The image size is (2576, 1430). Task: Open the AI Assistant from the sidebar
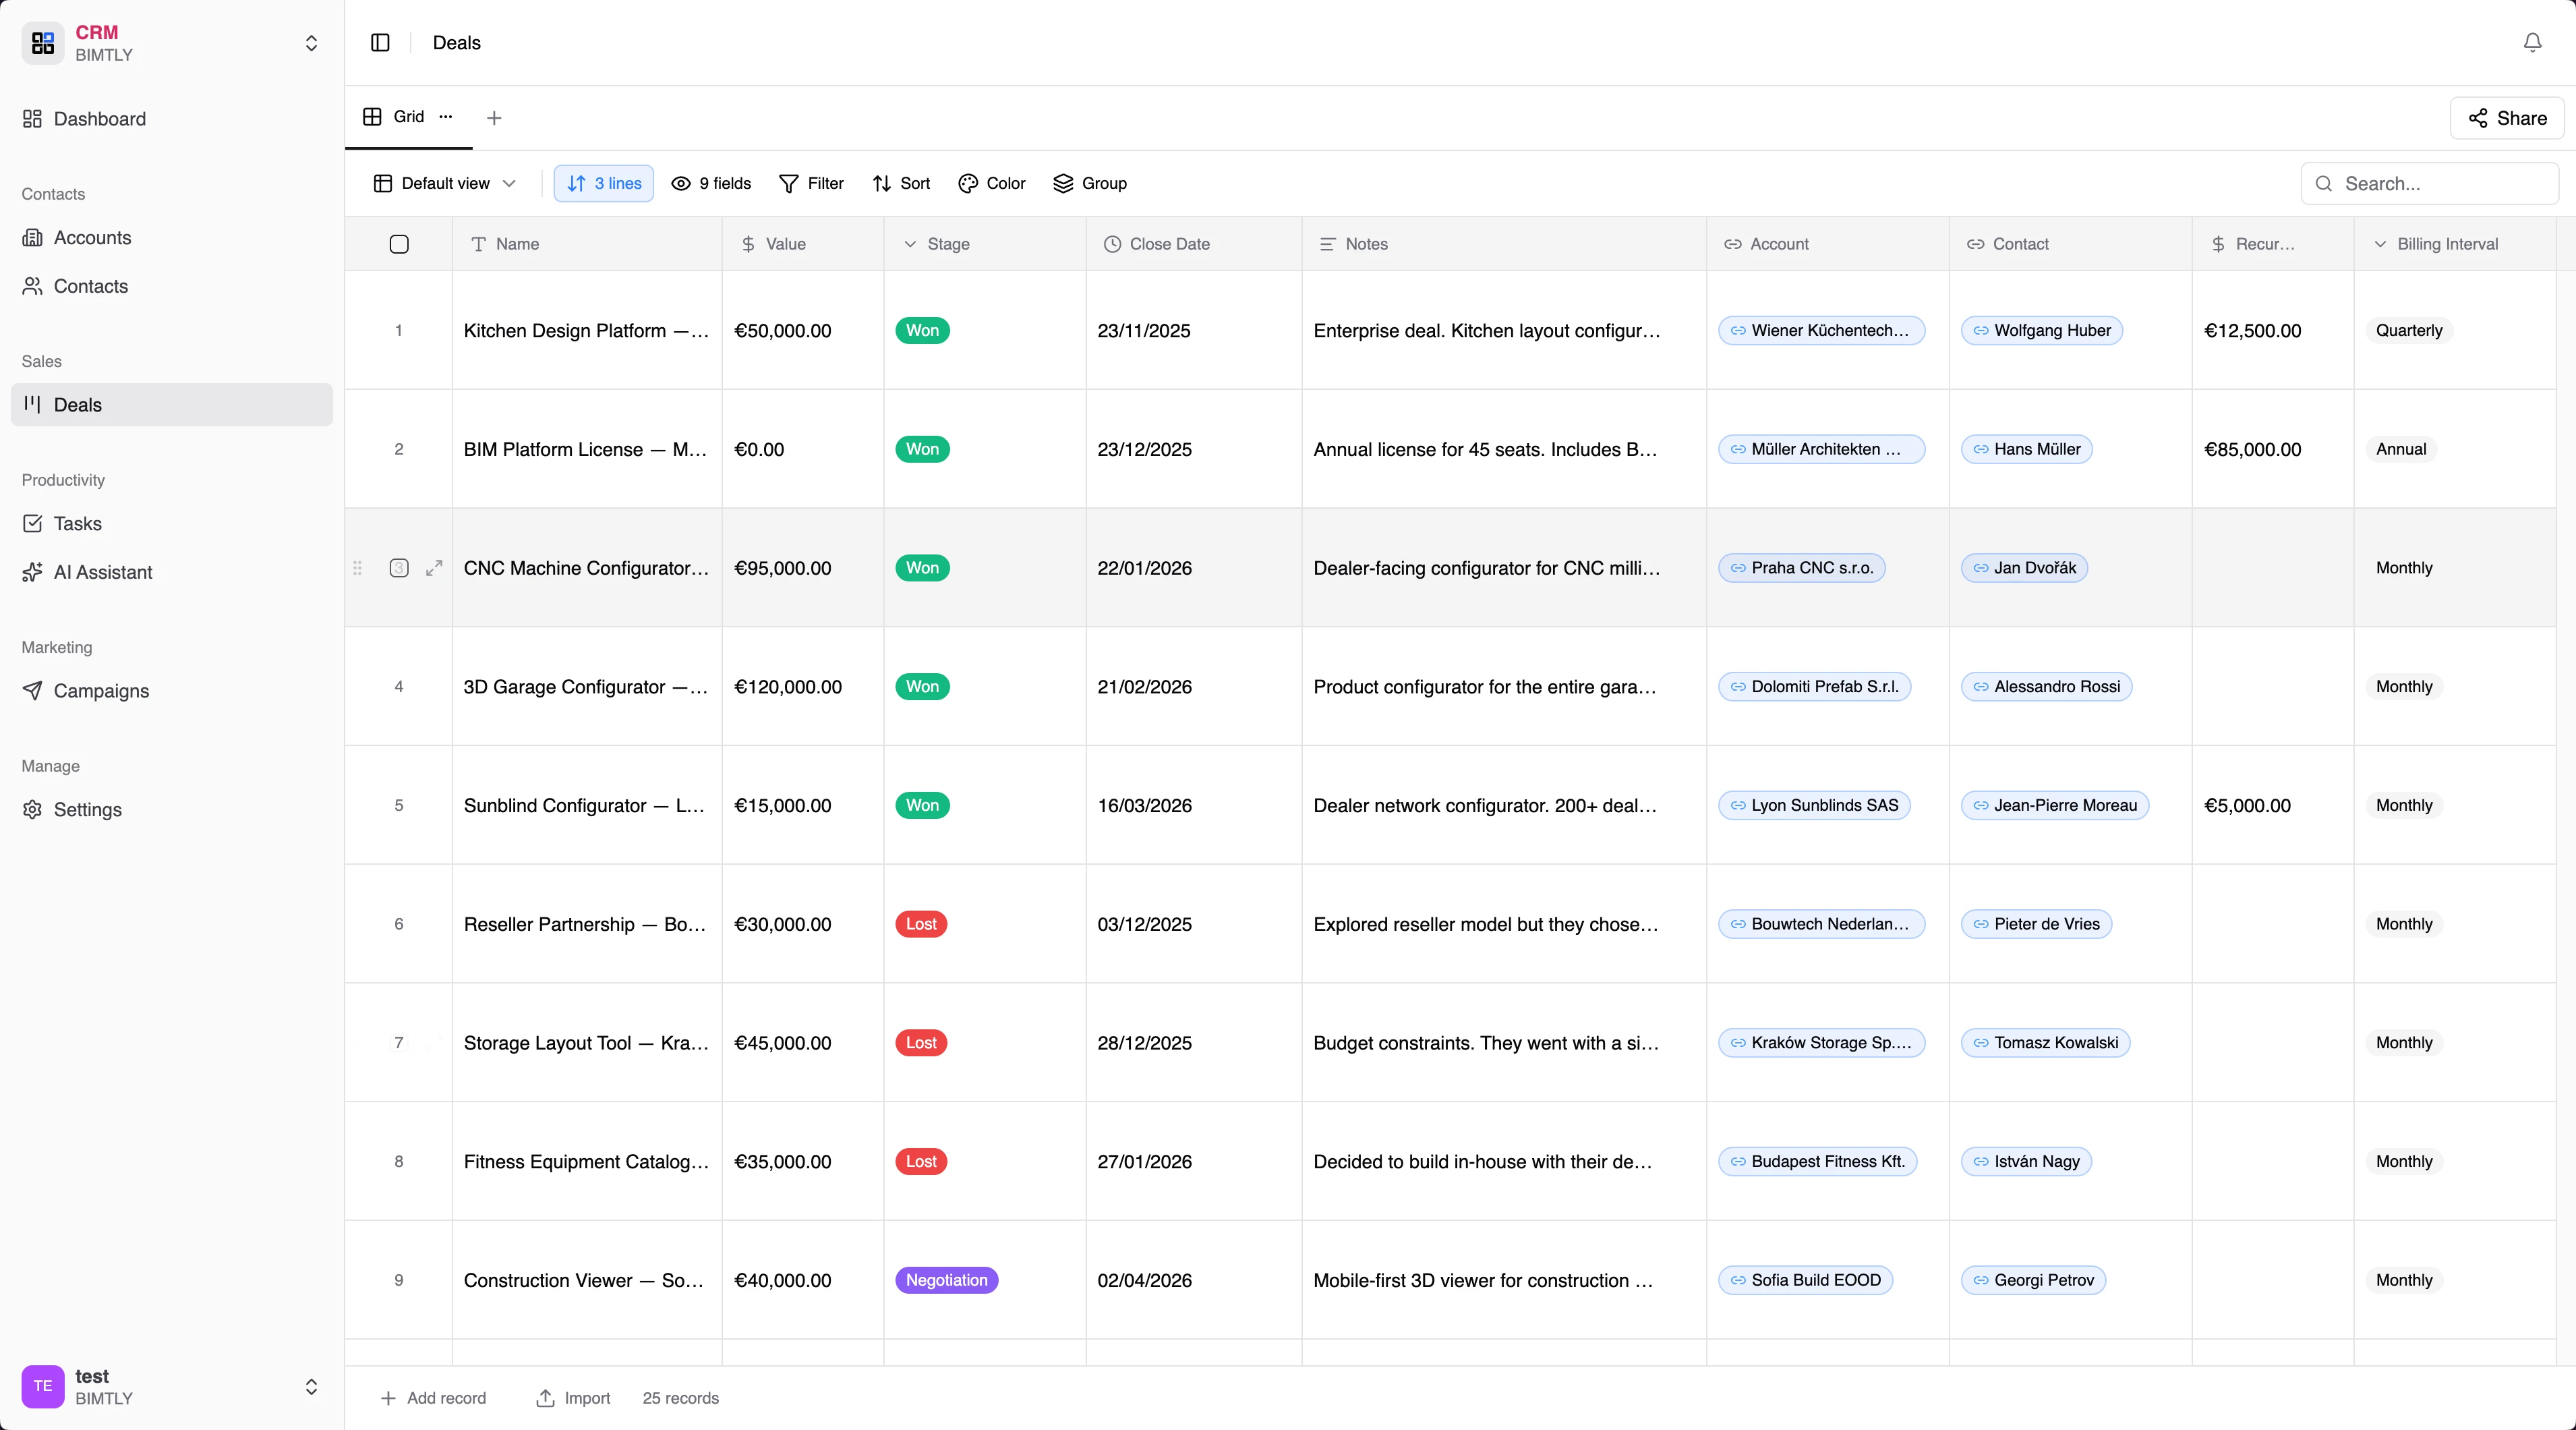101,572
